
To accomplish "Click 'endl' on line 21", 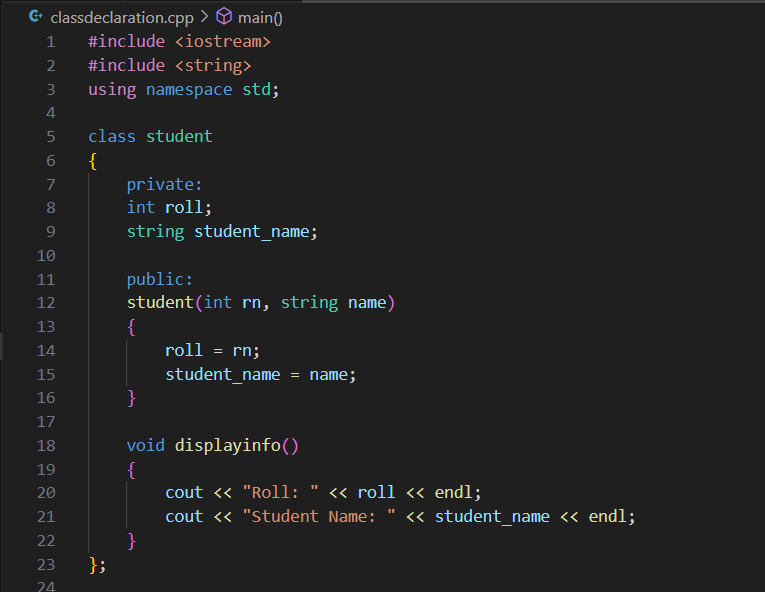I will click(607, 517).
